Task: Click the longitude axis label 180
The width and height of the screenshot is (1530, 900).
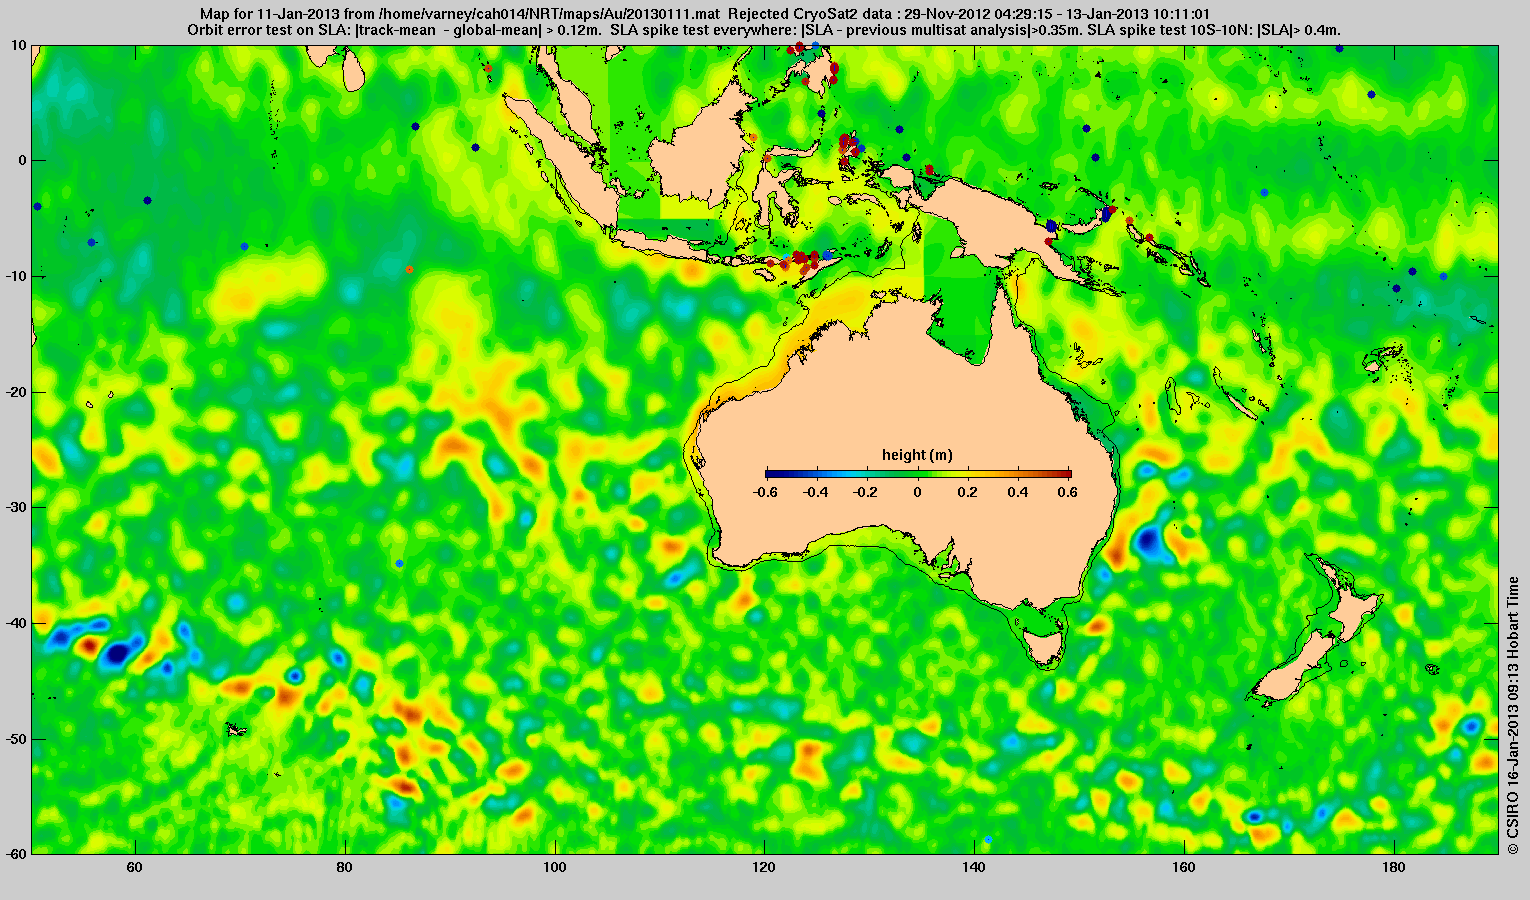Action: (x=1394, y=867)
